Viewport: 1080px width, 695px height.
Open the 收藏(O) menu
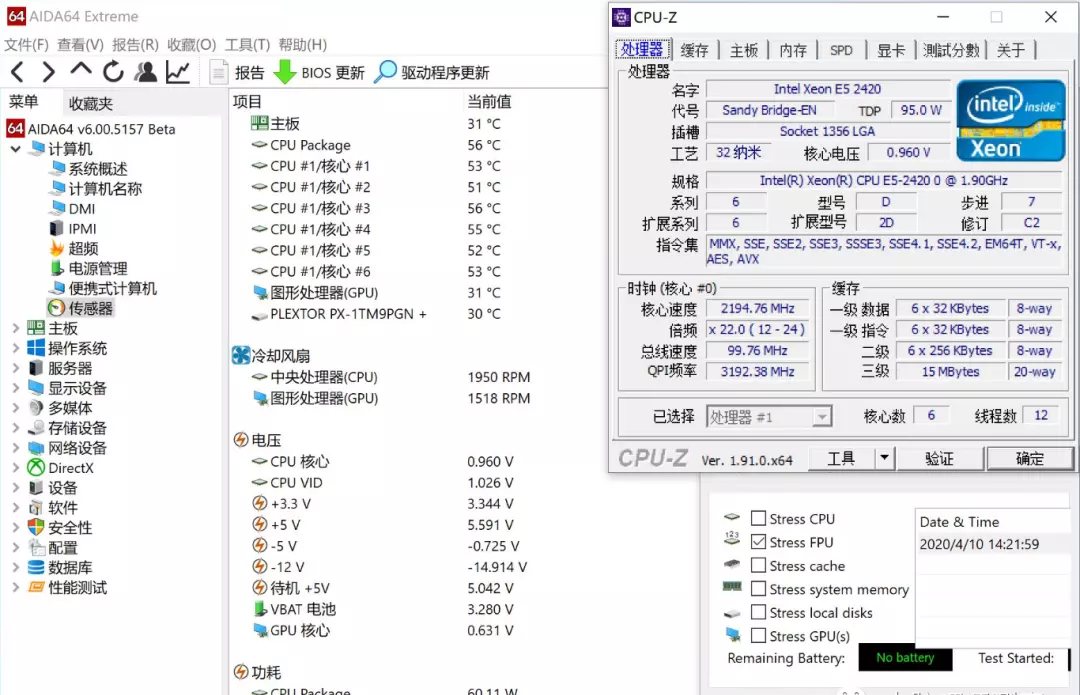[191, 45]
